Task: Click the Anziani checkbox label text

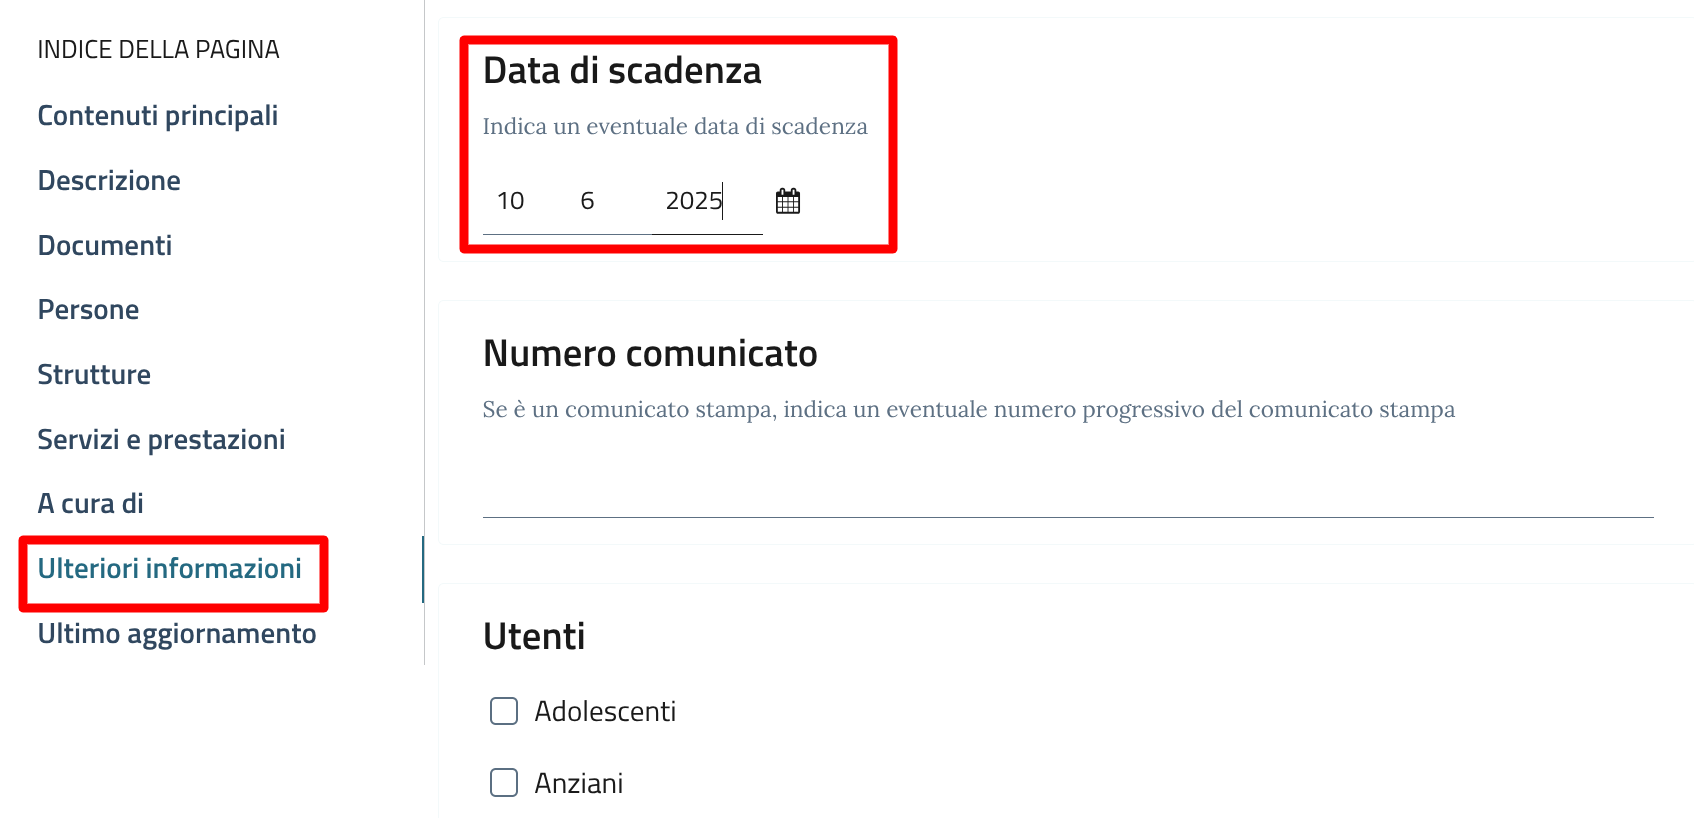Action: pyautogui.click(x=578, y=783)
